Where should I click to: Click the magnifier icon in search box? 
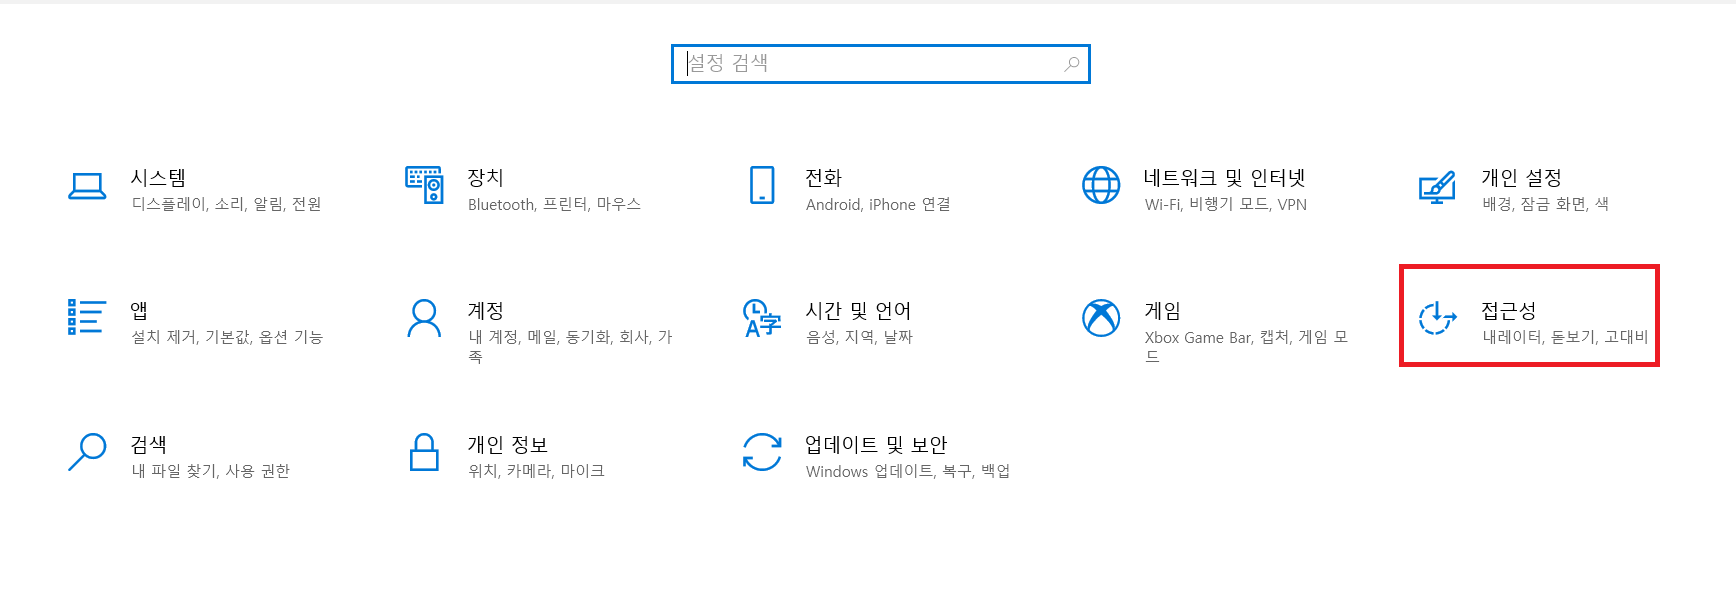[1071, 64]
